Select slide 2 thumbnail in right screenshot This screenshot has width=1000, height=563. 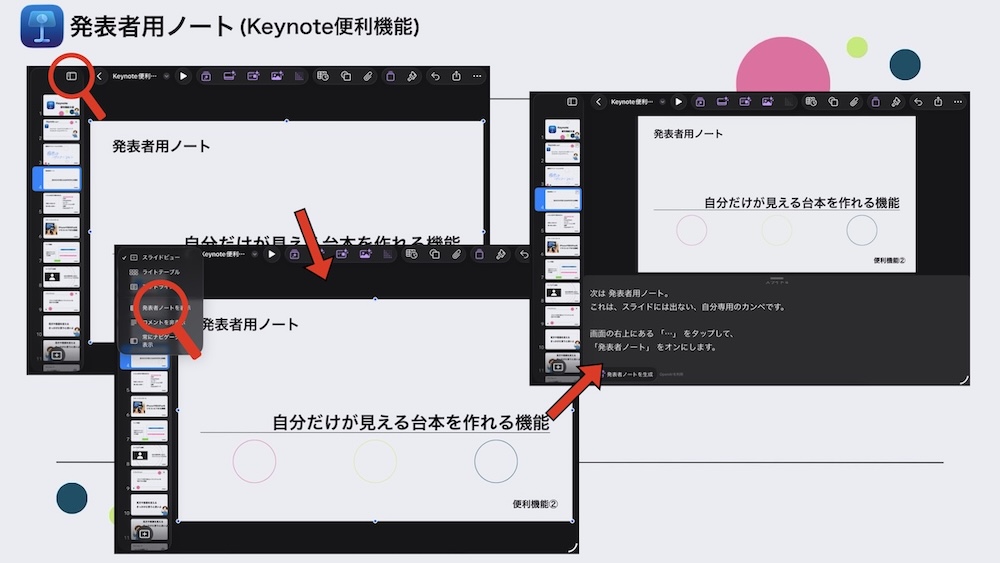coord(562,153)
